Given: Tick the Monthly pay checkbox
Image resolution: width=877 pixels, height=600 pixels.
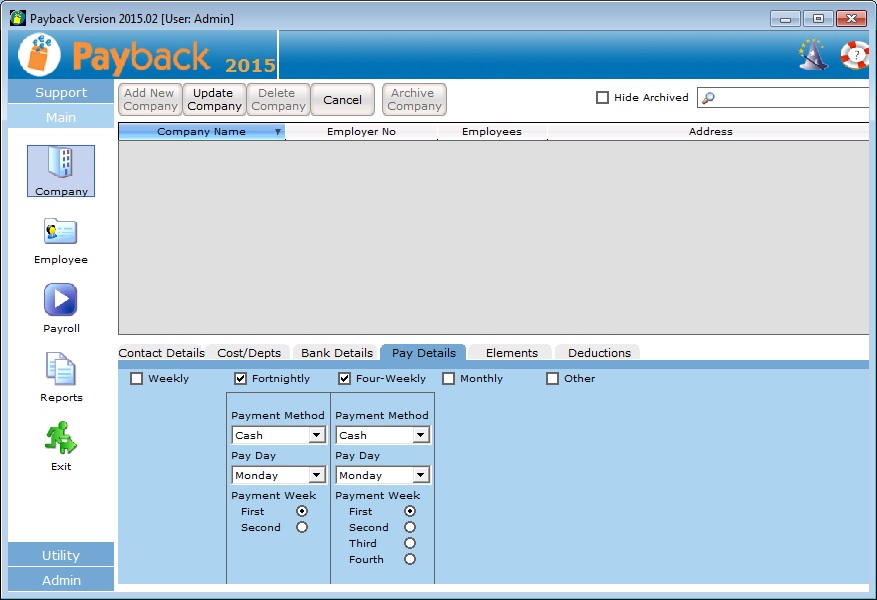Looking at the screenshot, I should [449, 379].
